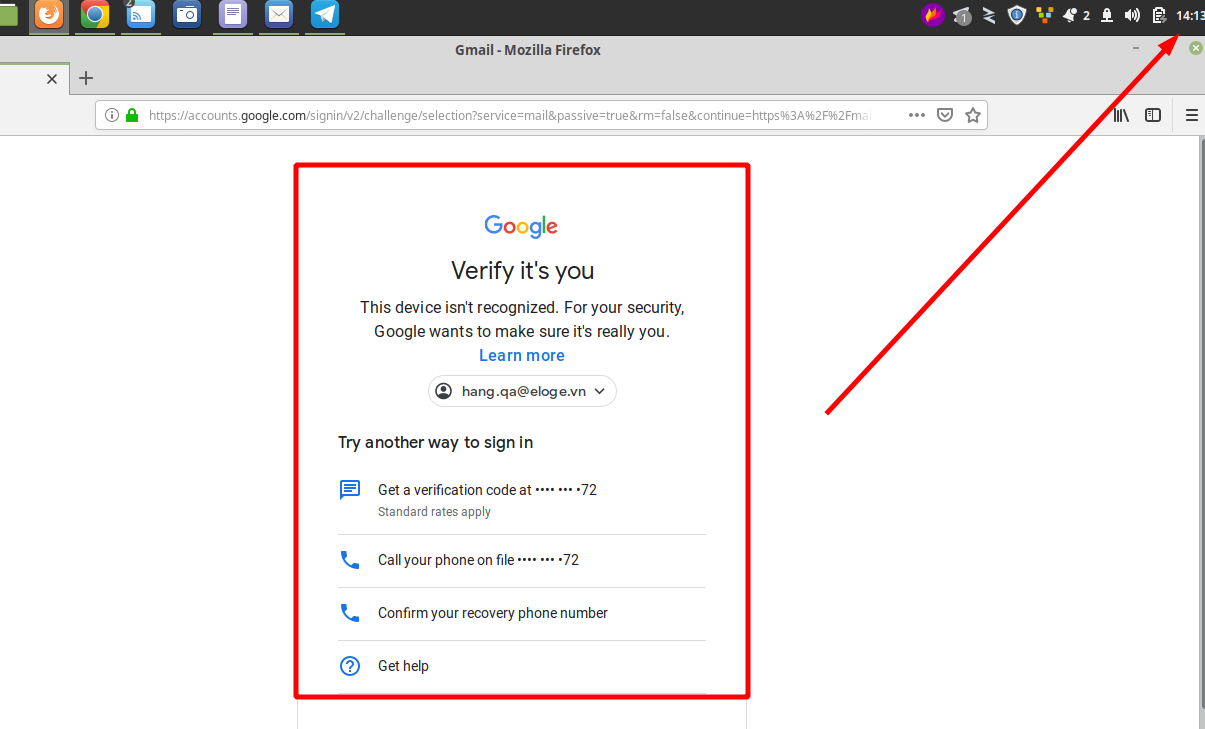Screen dimensions: 1205x729
Task: Show site information icon in address bar
Action: [112, 115]
